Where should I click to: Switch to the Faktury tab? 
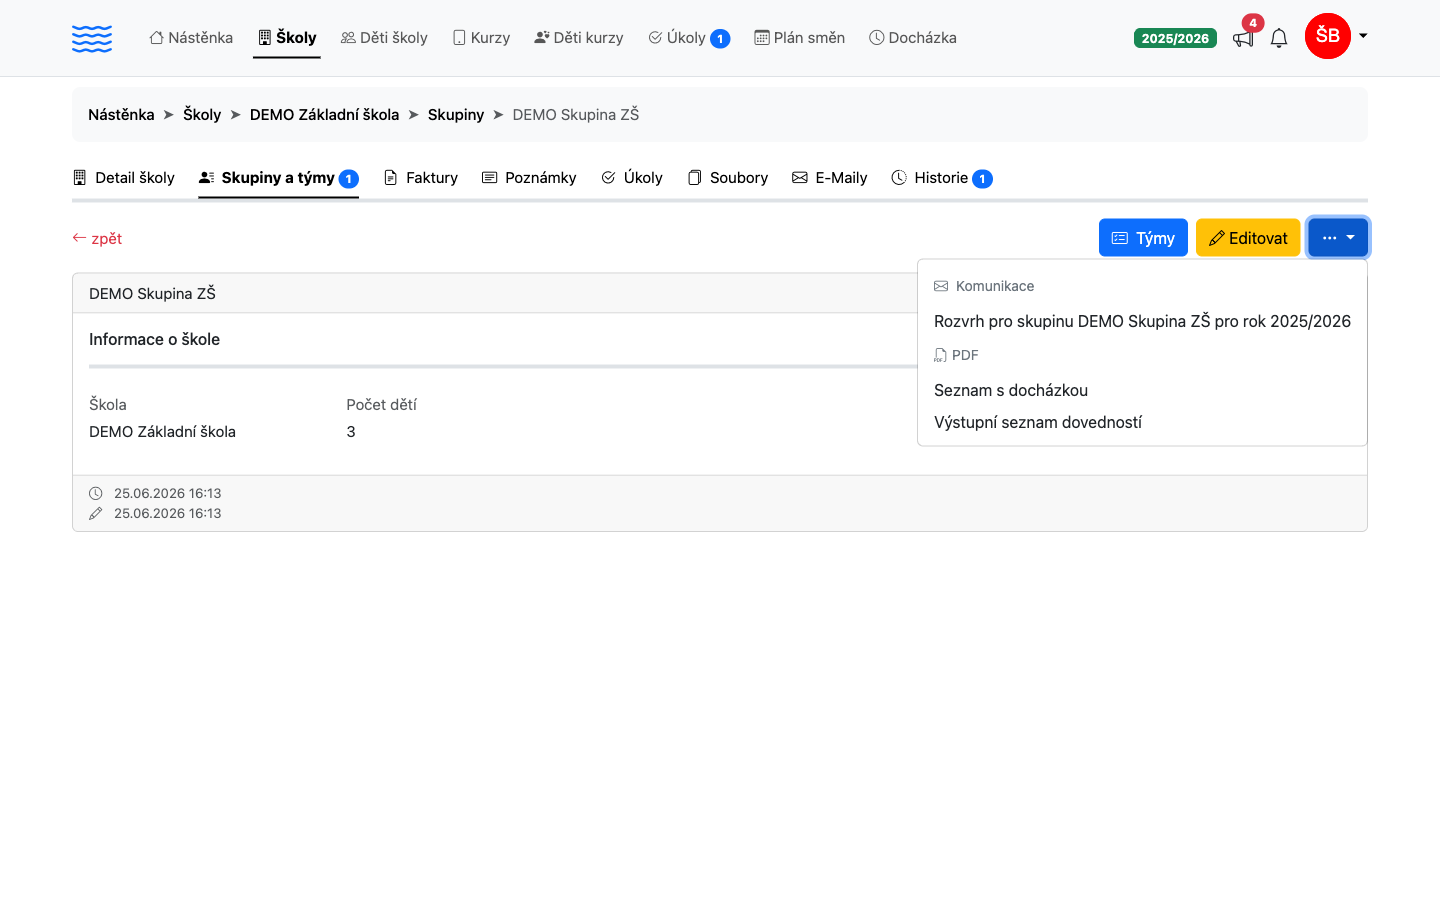(421, 178)
